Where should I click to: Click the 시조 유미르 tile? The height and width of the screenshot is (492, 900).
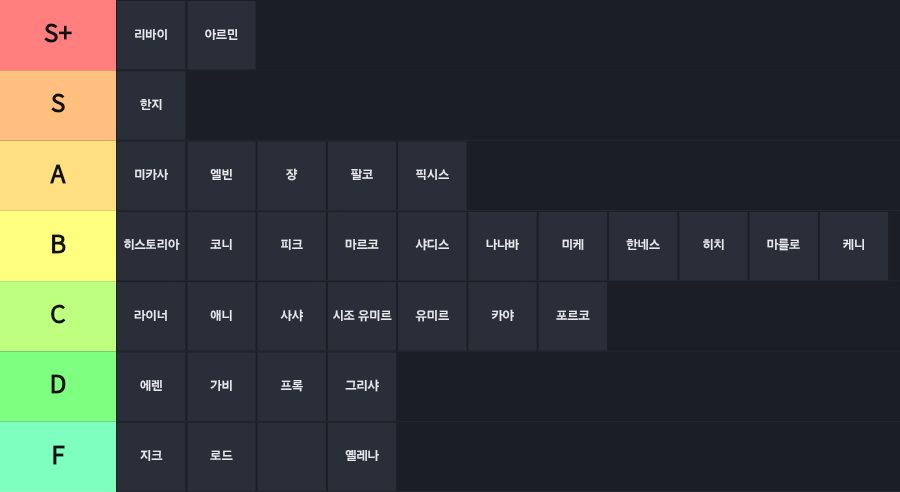point(362,316)
